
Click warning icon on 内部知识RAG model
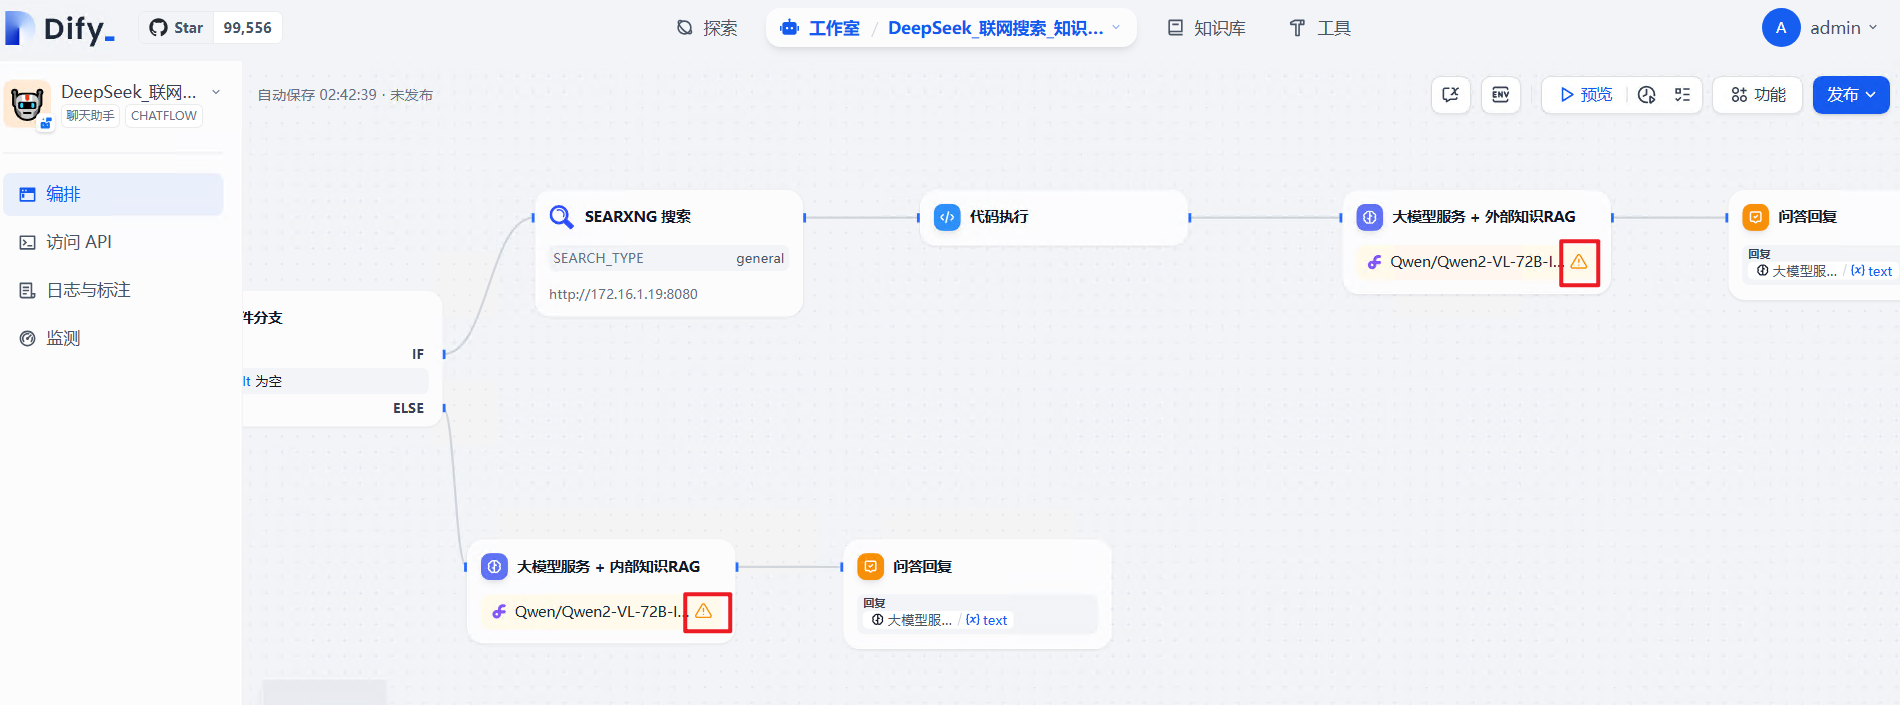click(x=704, y=611)
